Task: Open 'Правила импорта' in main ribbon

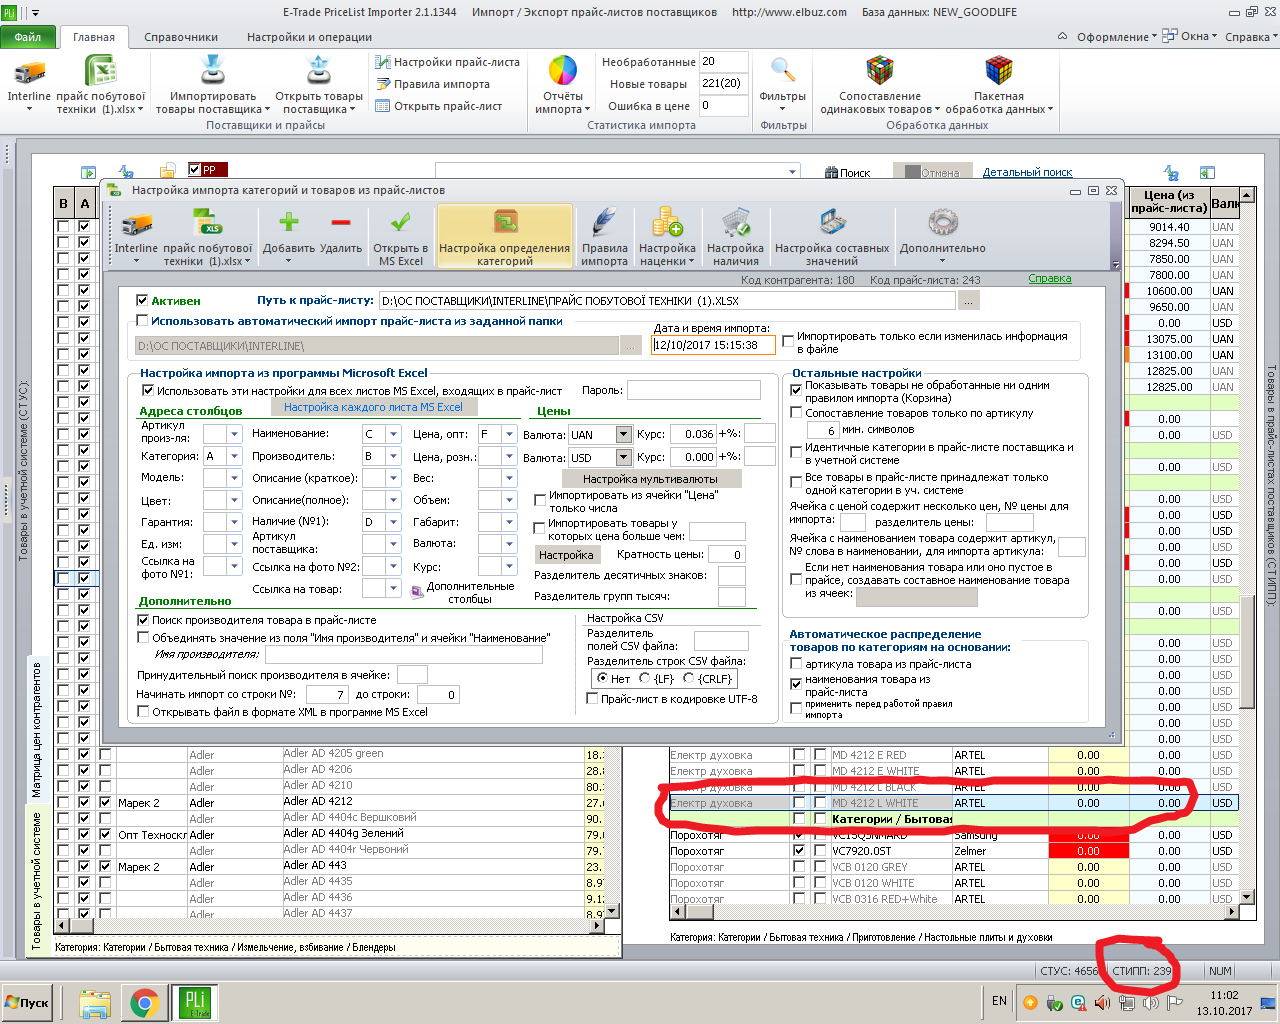Action: 433,84
